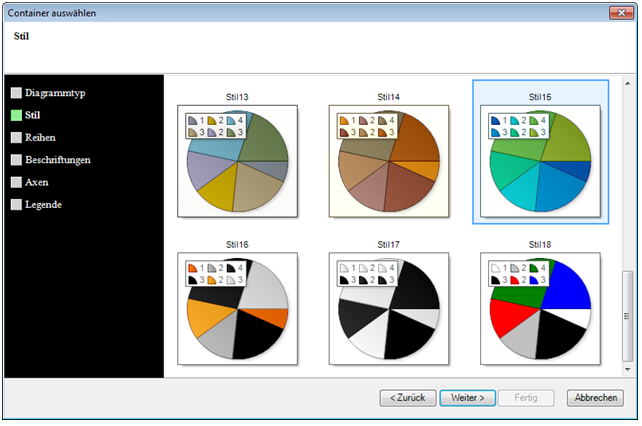The height and width of the screenshot is (426, 642).
Task: Go to the Diagrammtyp wizard page
Action: click(x=55, y=93)
